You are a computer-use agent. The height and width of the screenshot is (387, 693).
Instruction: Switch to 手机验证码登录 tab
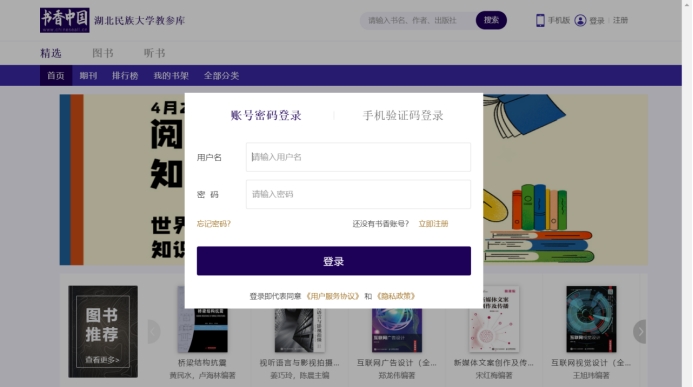pos(403,116)
